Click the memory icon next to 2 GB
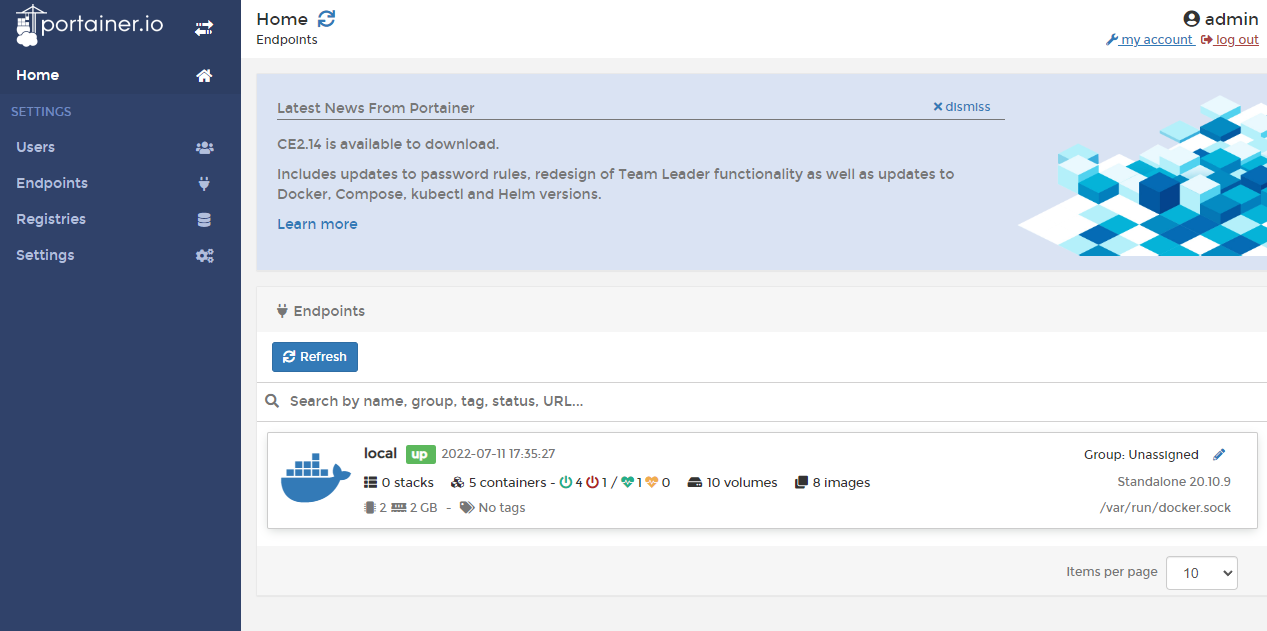 [398, 508]
